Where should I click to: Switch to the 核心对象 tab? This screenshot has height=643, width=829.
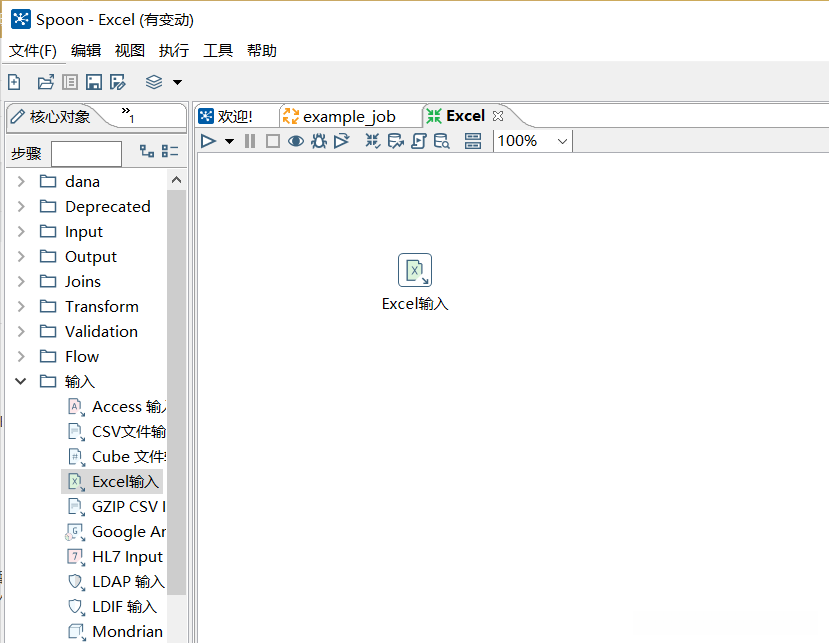coord(51,116)
